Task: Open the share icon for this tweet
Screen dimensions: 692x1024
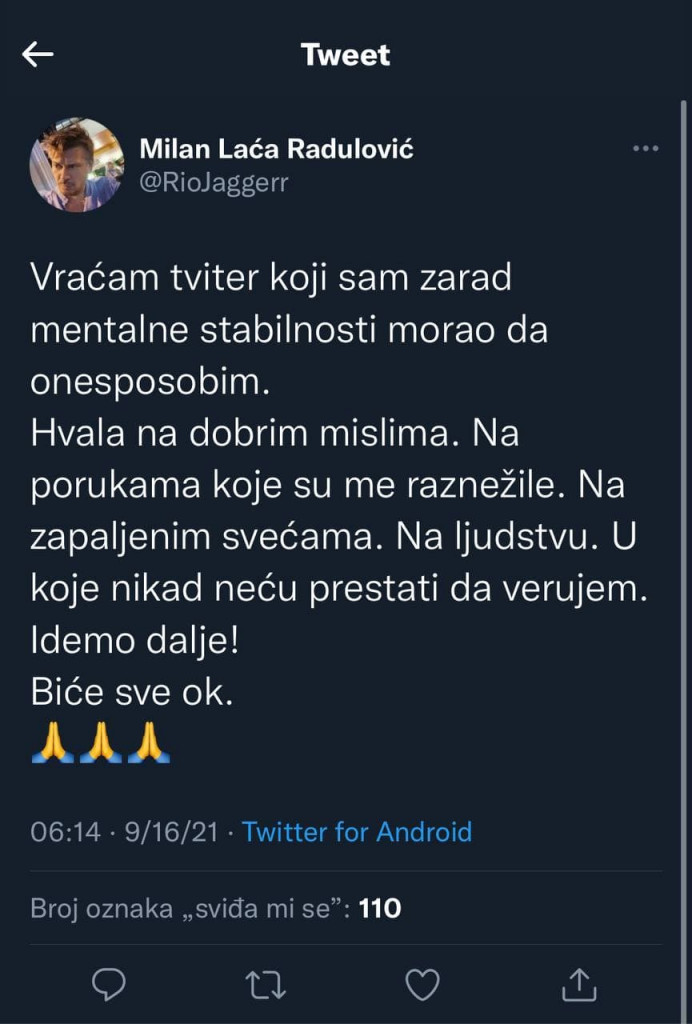Action: click(580, 985)
